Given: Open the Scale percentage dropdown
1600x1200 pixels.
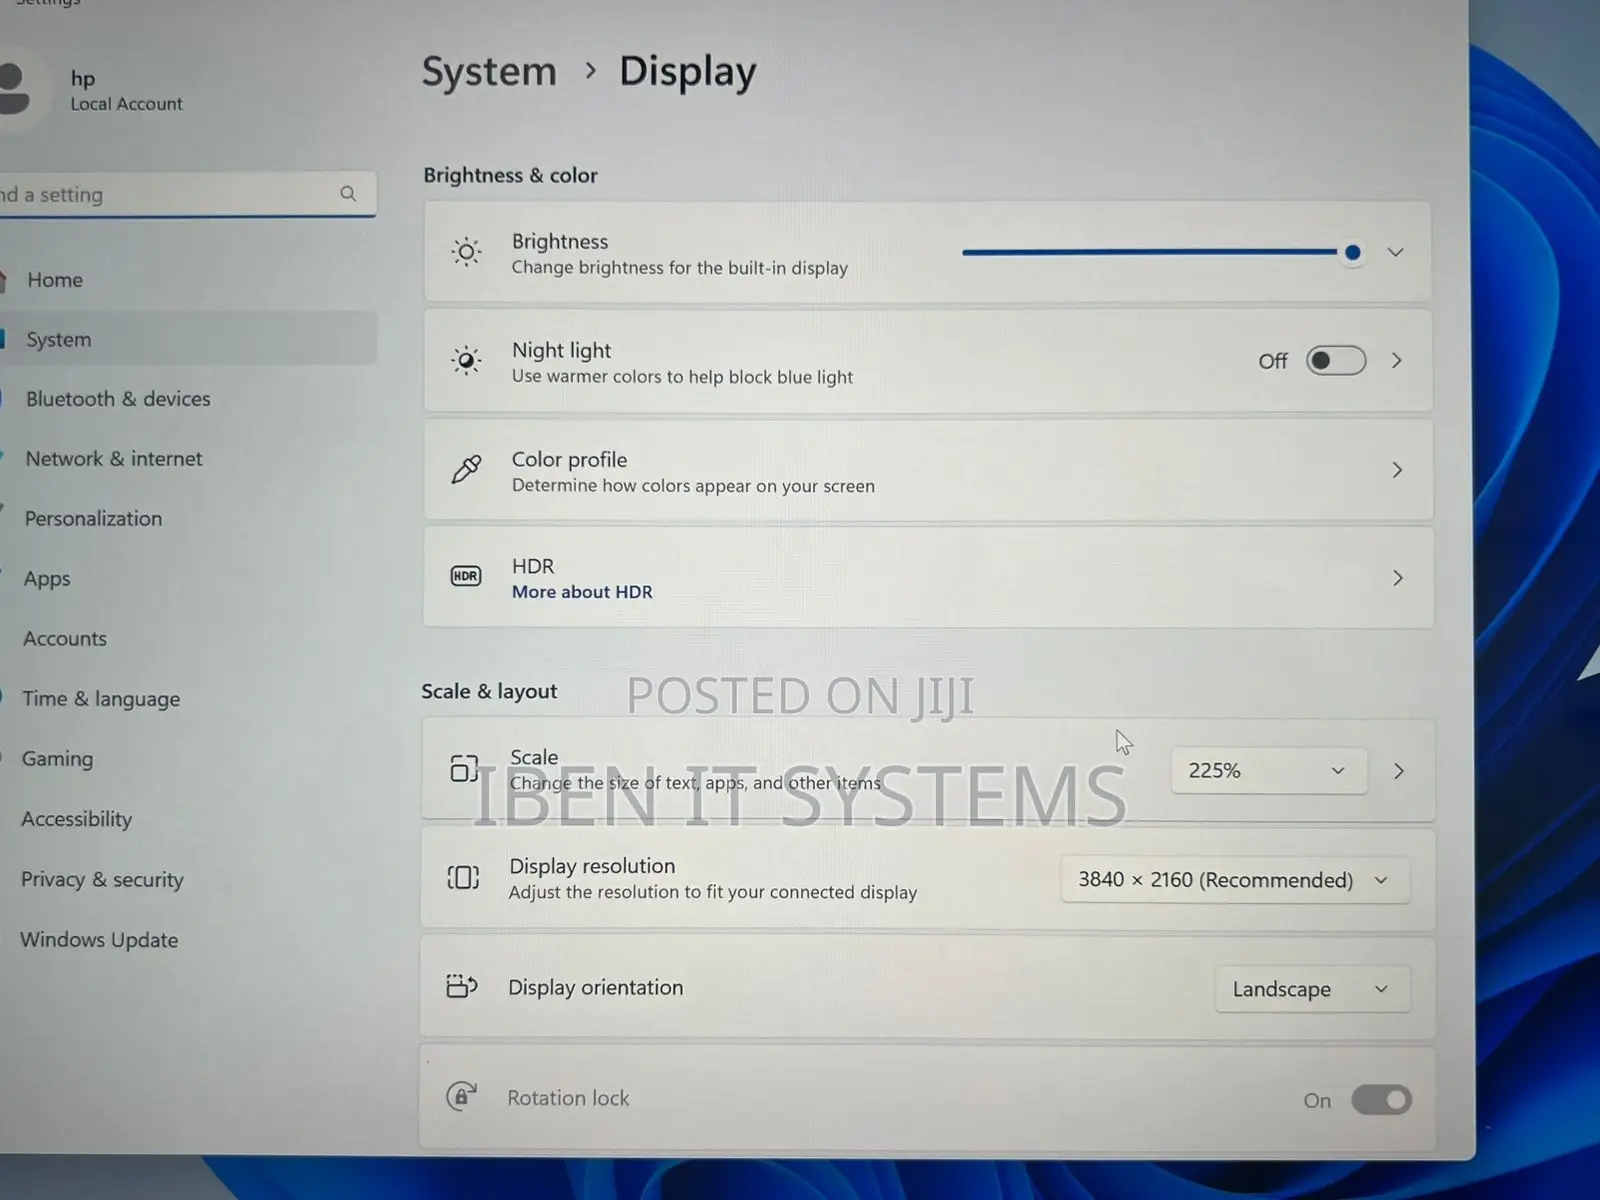Looking at the screenshot, I should pyautogui.click(x=1268, y=770).
